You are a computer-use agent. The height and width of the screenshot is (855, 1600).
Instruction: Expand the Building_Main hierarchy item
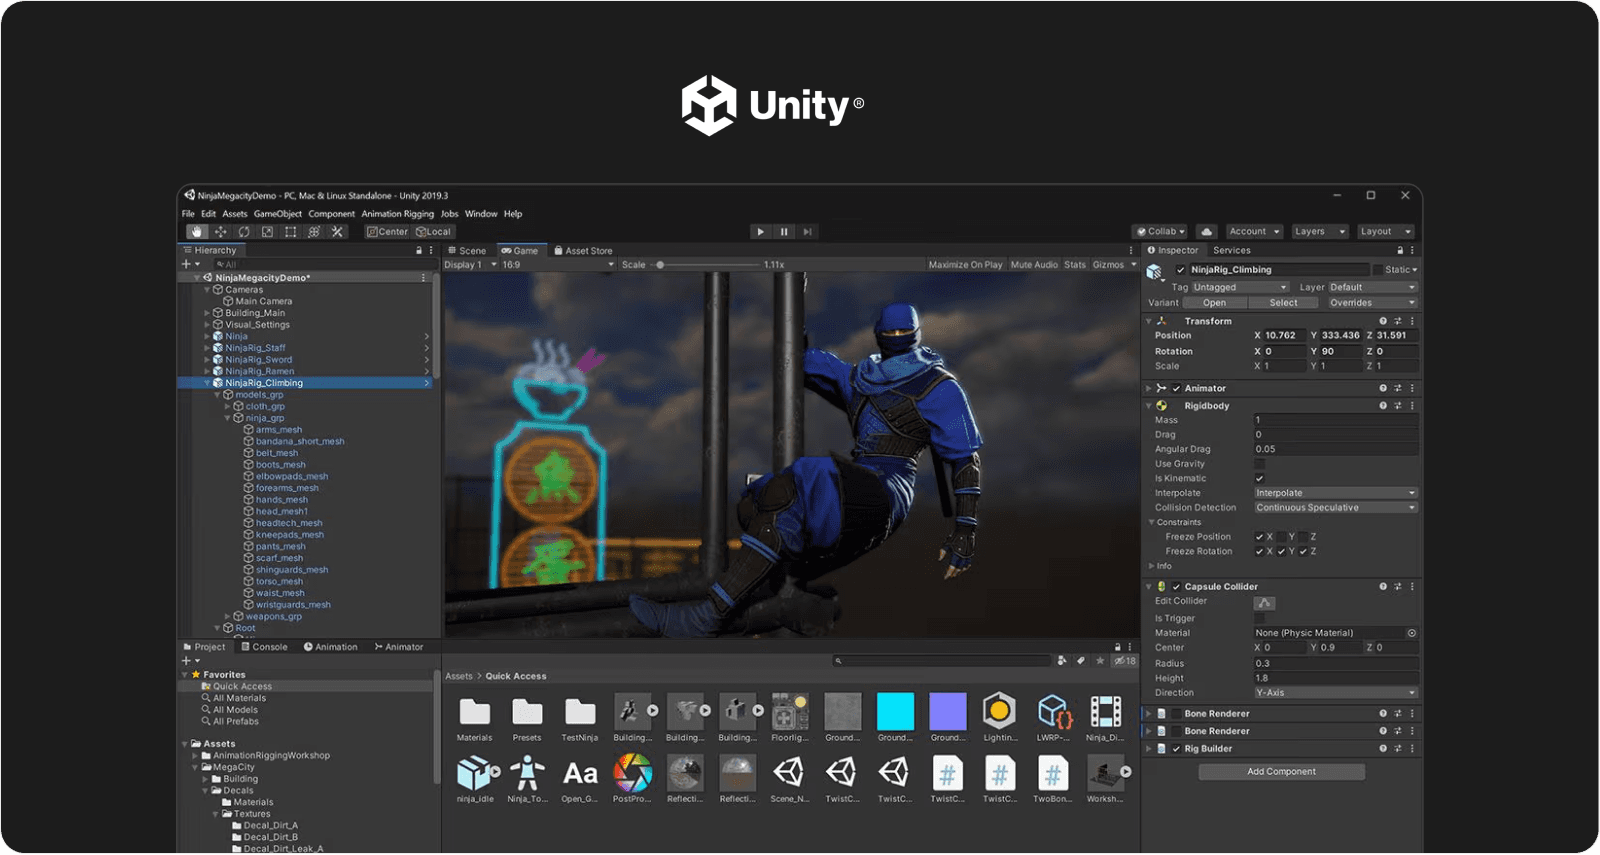(x=207, y=313)
